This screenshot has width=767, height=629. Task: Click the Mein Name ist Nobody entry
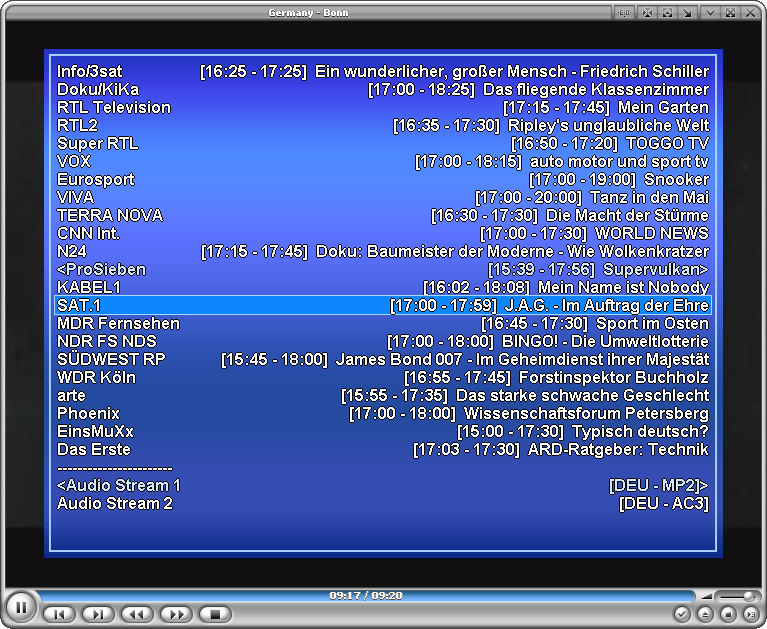(x=624, y=288)
